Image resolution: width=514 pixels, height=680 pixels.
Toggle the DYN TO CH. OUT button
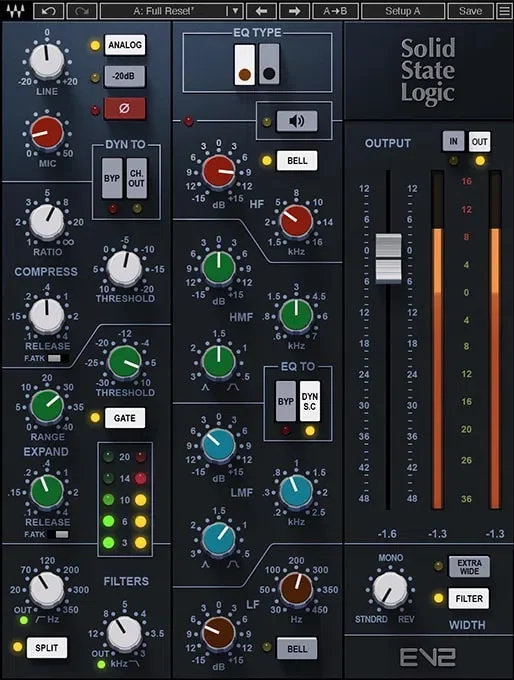point(137,178)
